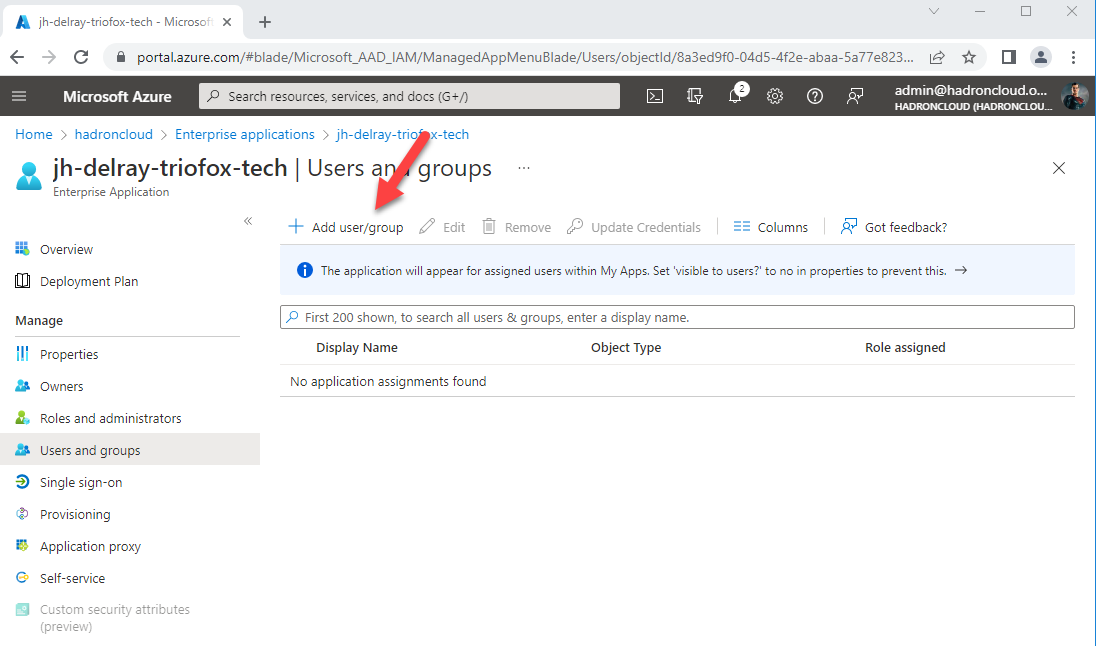
Task: Open the tab search dropdown chevron
Action: [x=934, y=11]
